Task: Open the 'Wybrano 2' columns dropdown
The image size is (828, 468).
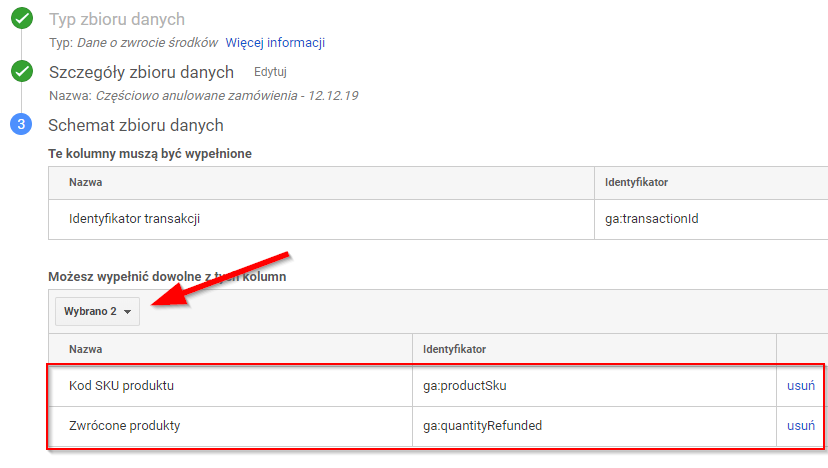Action: click(x=97, y=312)
